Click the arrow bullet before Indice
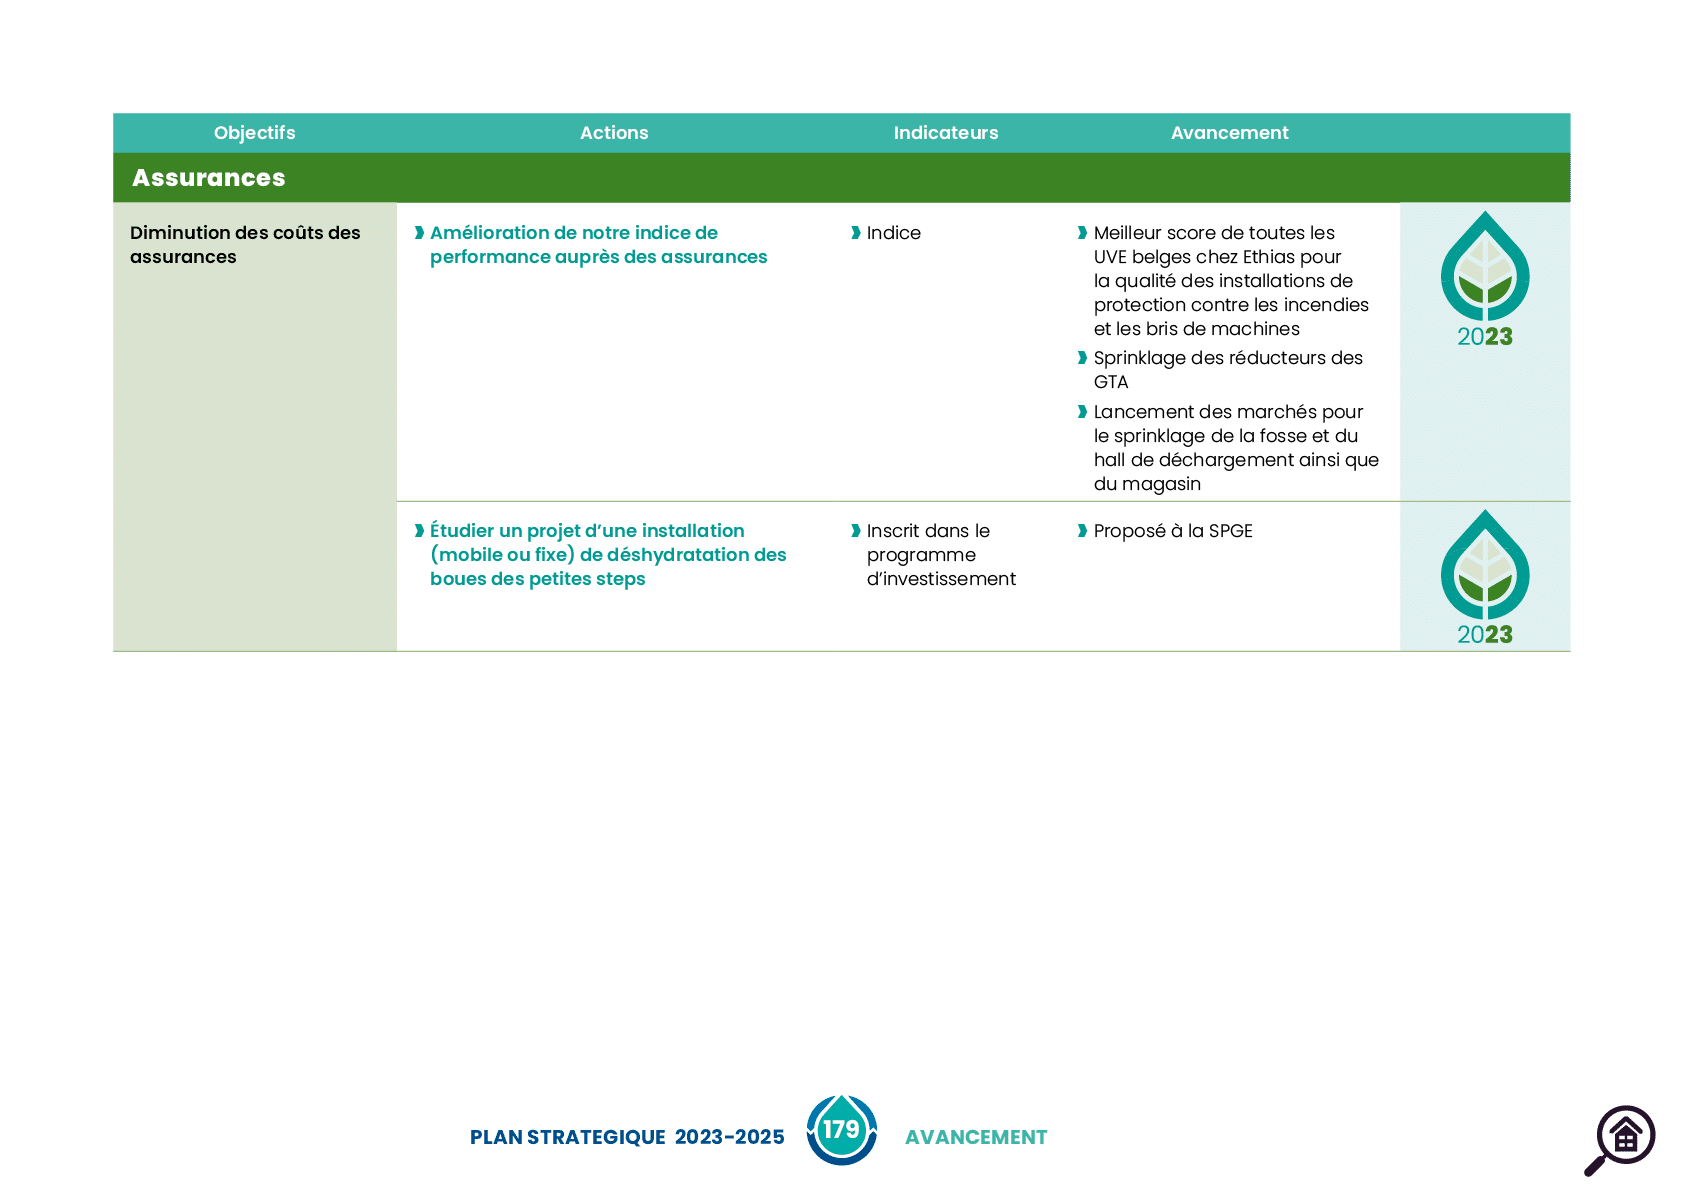Viewport: 1684px width, 1191px height. 856,233
